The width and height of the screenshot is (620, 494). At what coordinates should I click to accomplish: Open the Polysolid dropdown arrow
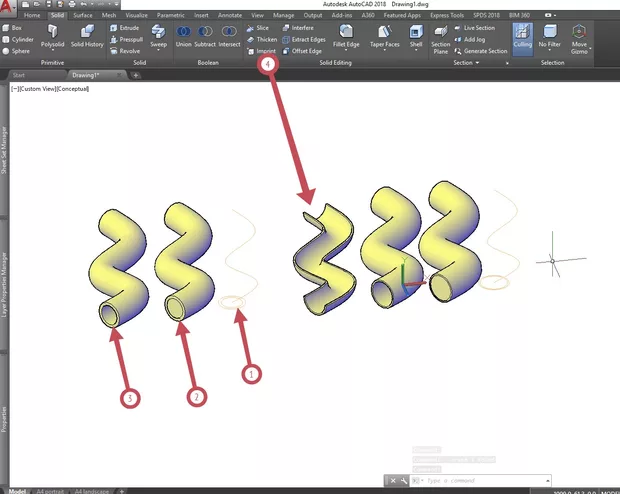click(52, 50)
